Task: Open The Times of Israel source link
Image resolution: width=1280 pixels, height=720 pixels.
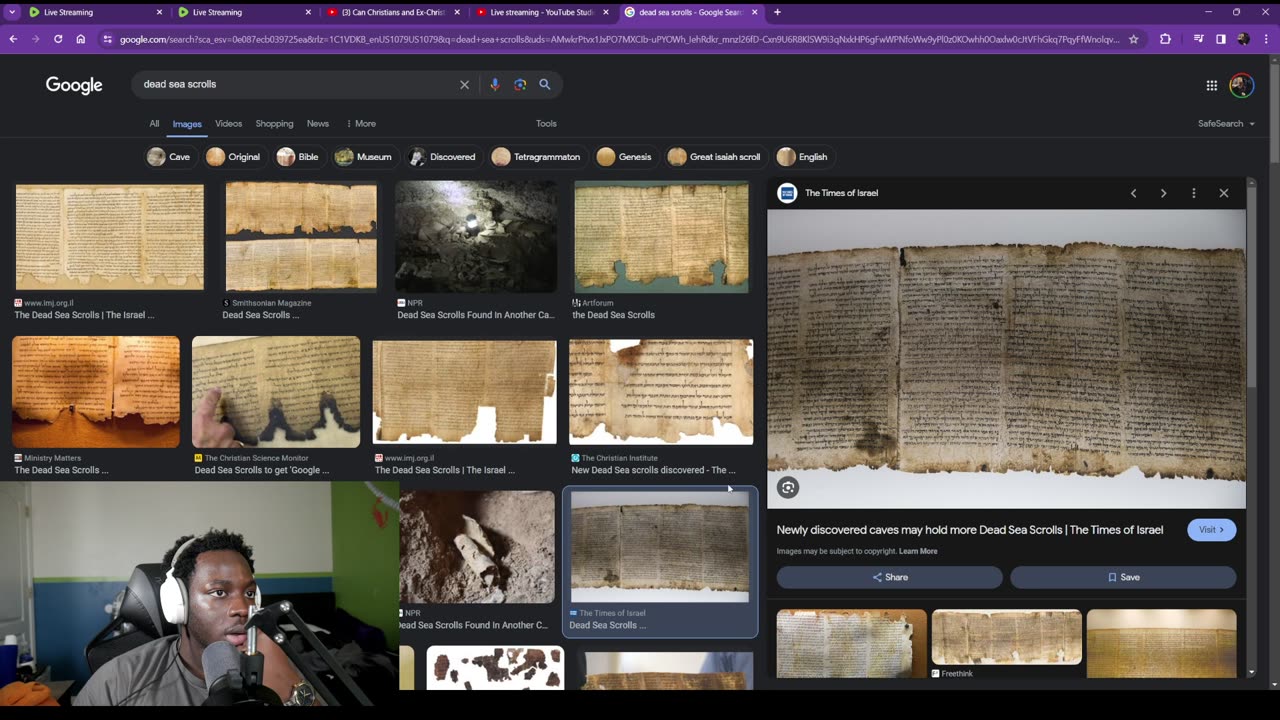Action: point(841,193)
